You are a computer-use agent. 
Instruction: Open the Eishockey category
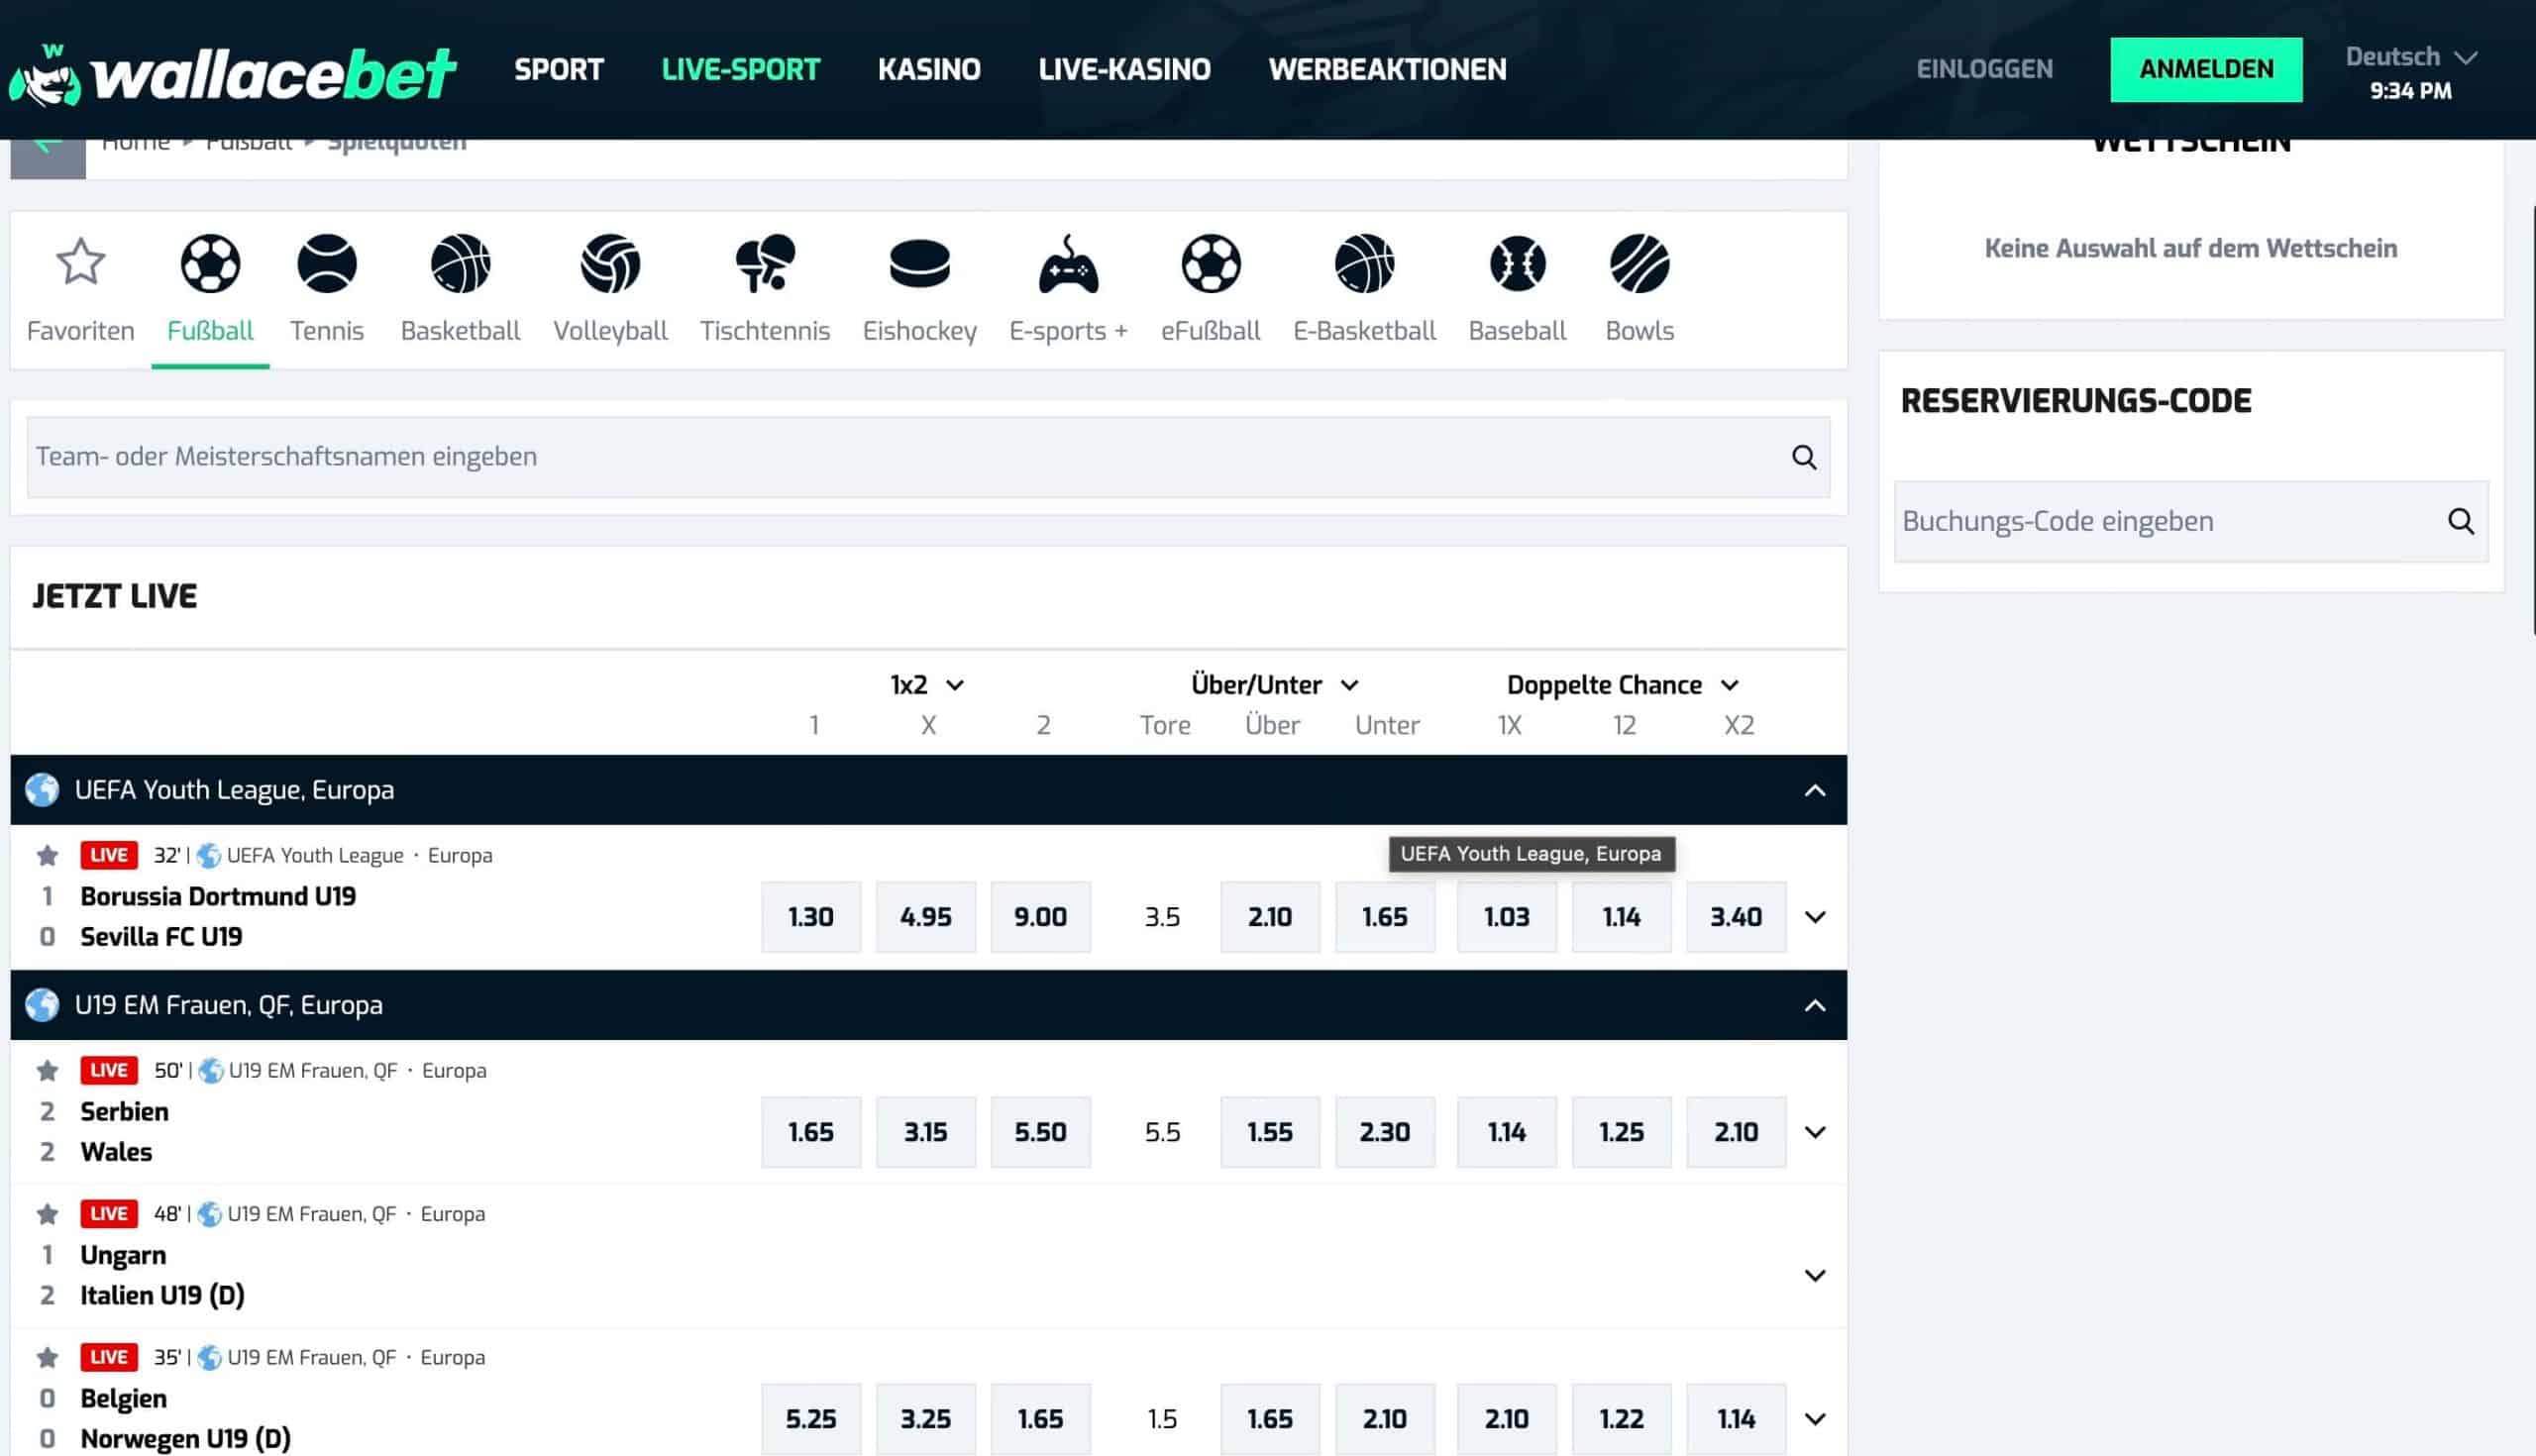(919, 264)
